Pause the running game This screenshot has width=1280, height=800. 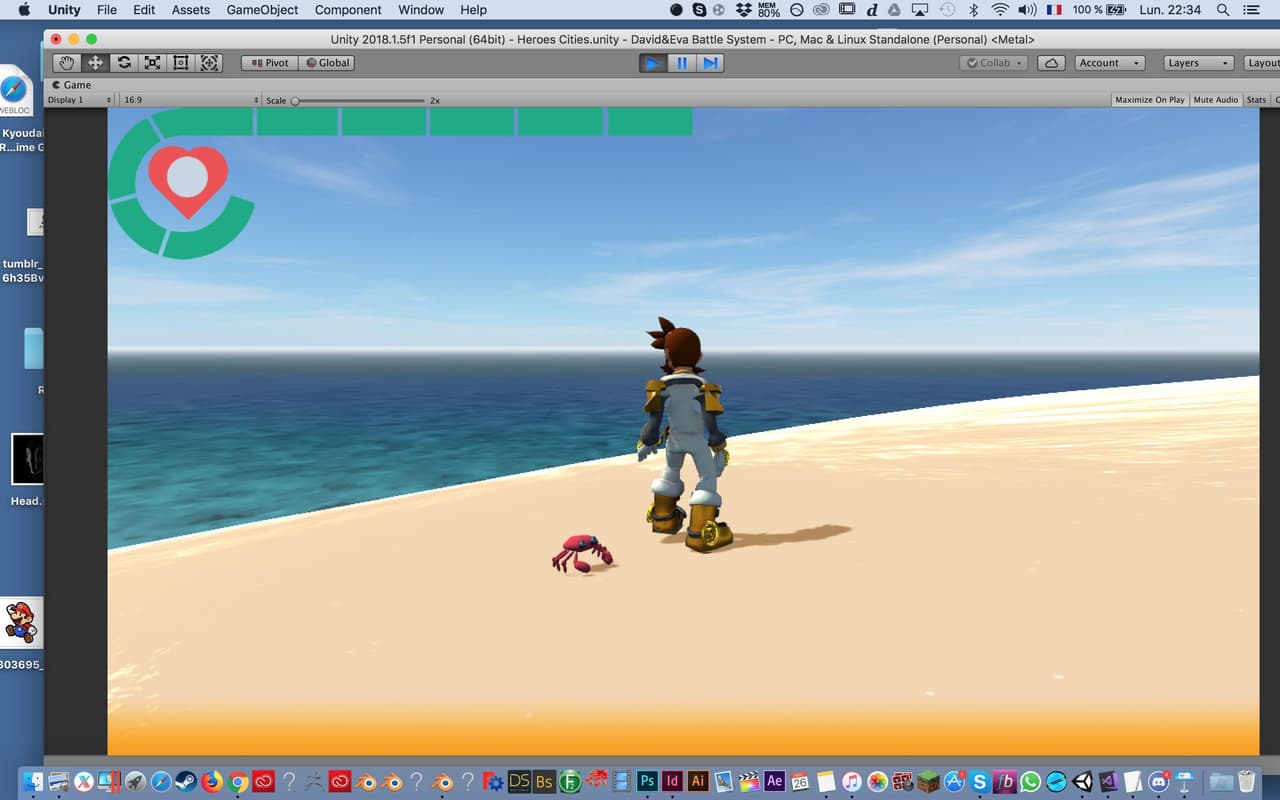point(682,63)
